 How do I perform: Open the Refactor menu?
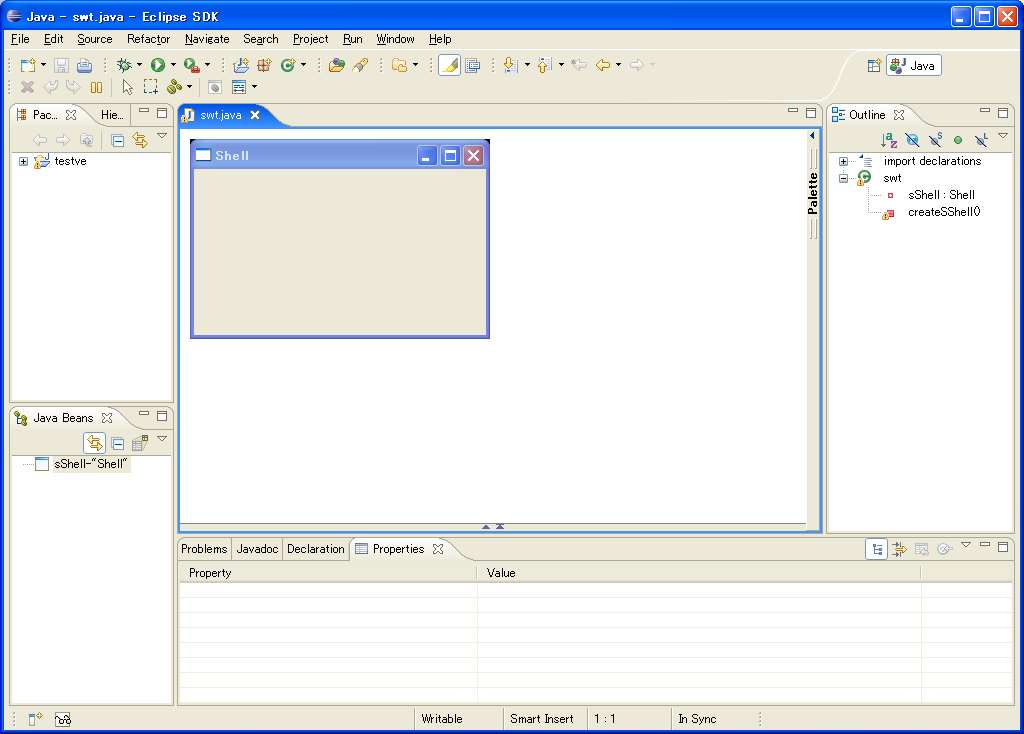click(148, 39)
